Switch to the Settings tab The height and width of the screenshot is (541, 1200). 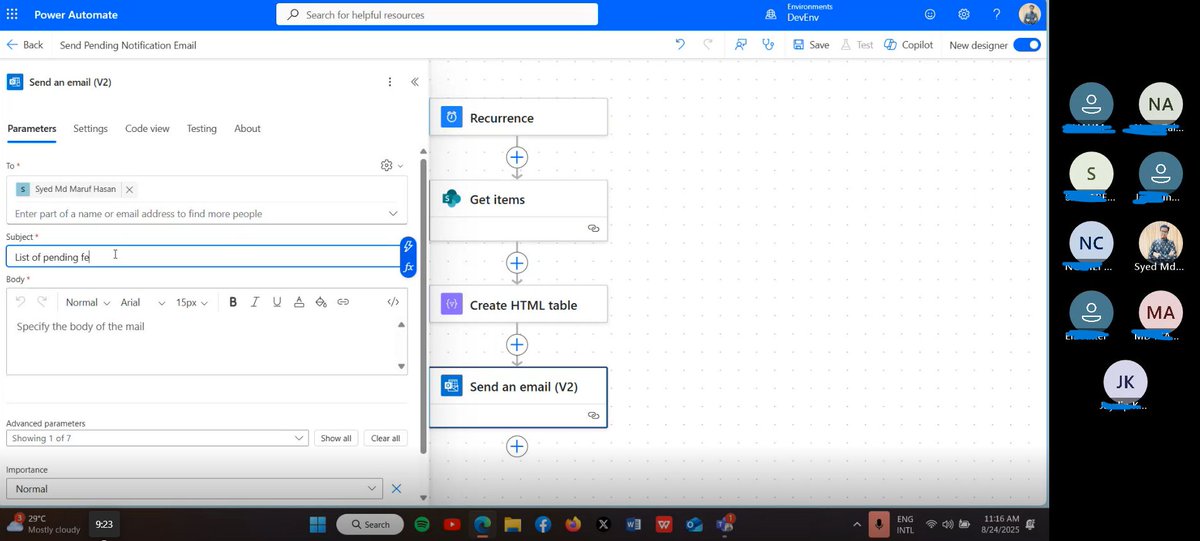click(x=90, y=129)
